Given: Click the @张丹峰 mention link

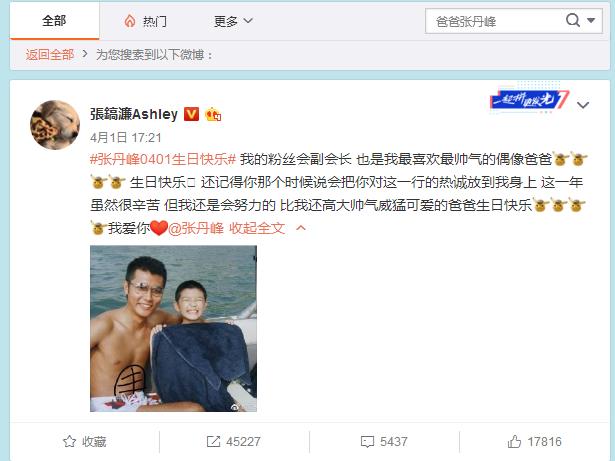Looking at the screenshot, I should click(x=196, y=228).
